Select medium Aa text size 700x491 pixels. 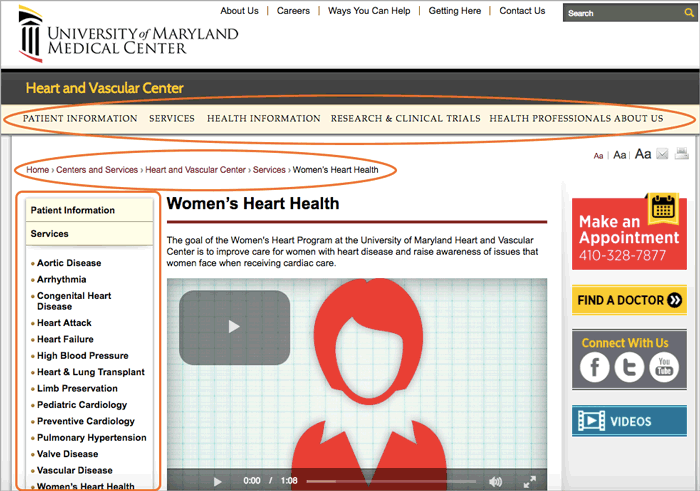[619, 155]
